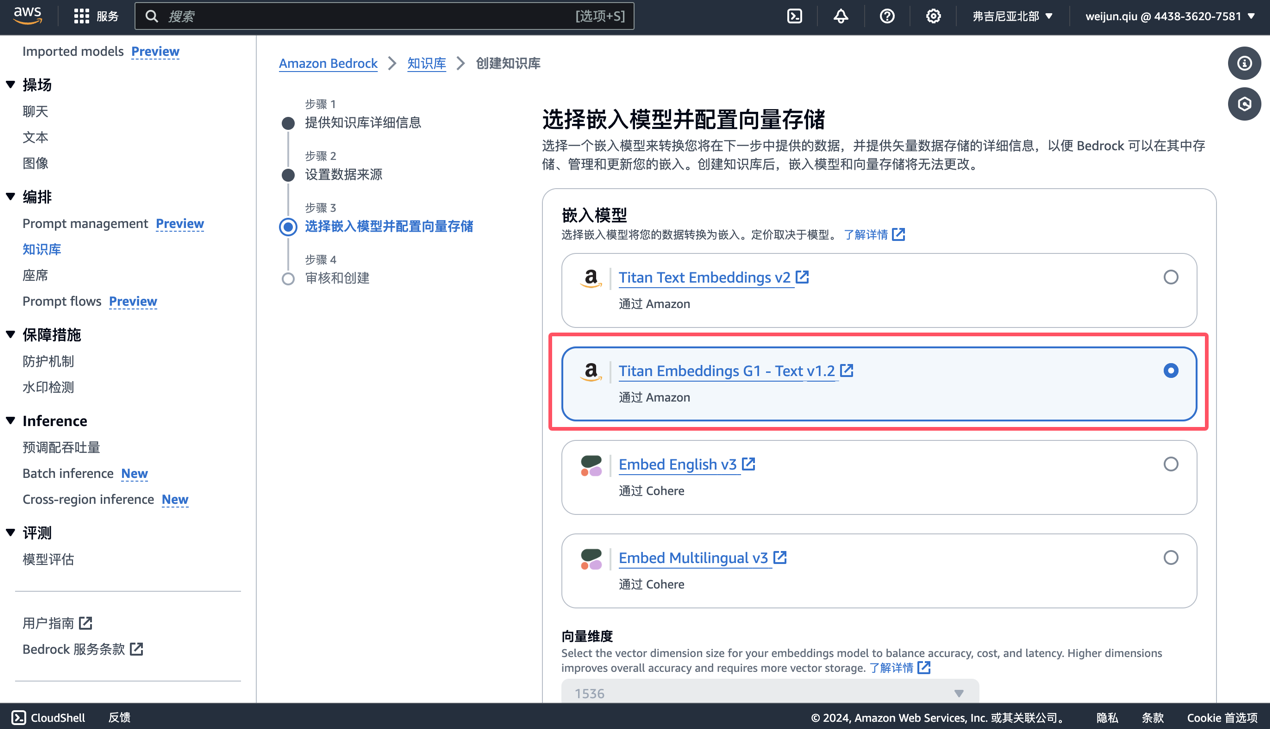1270x729 pixels.
Task: Click external link icon next to Titan Embeddings G1
Action: pos(847,370)
